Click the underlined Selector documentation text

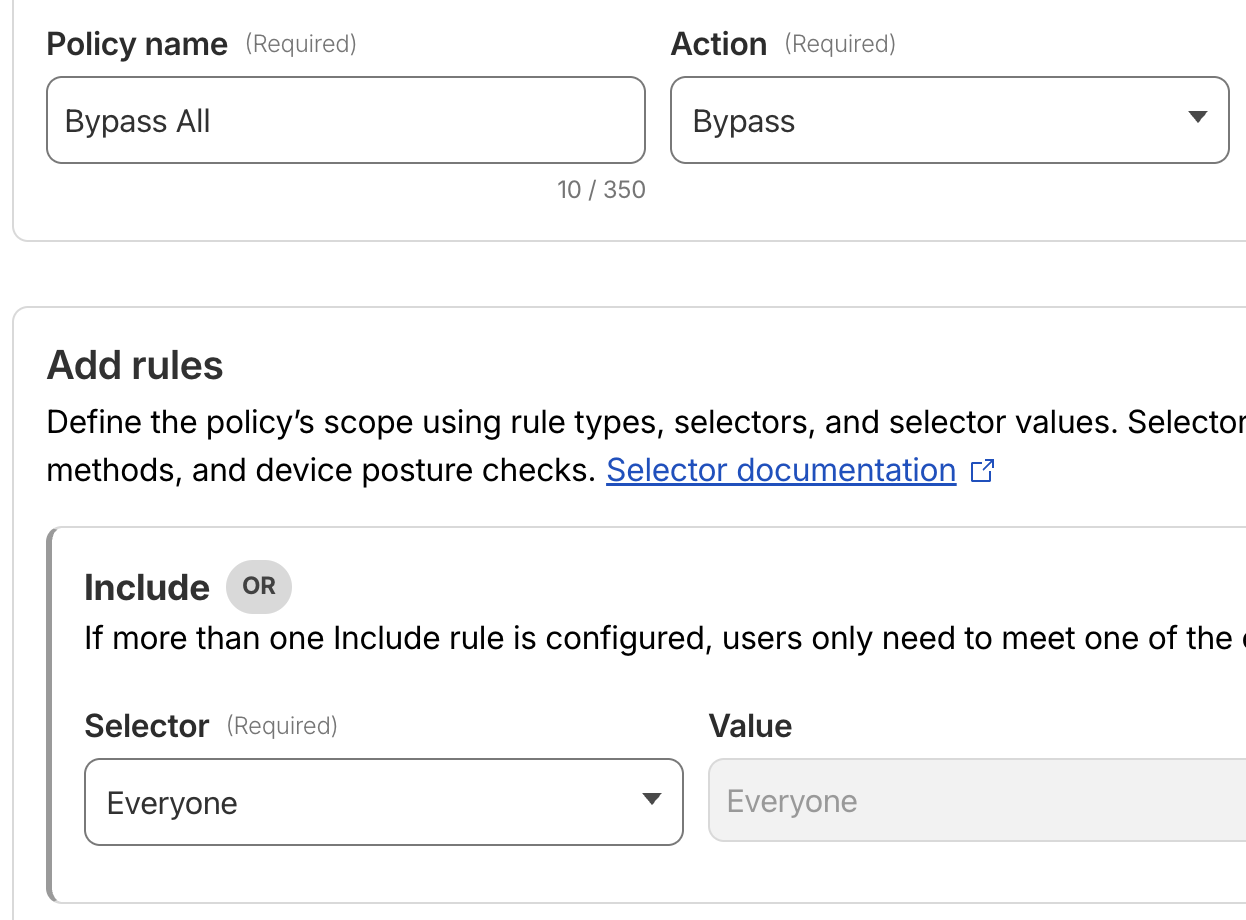[780, 469]
